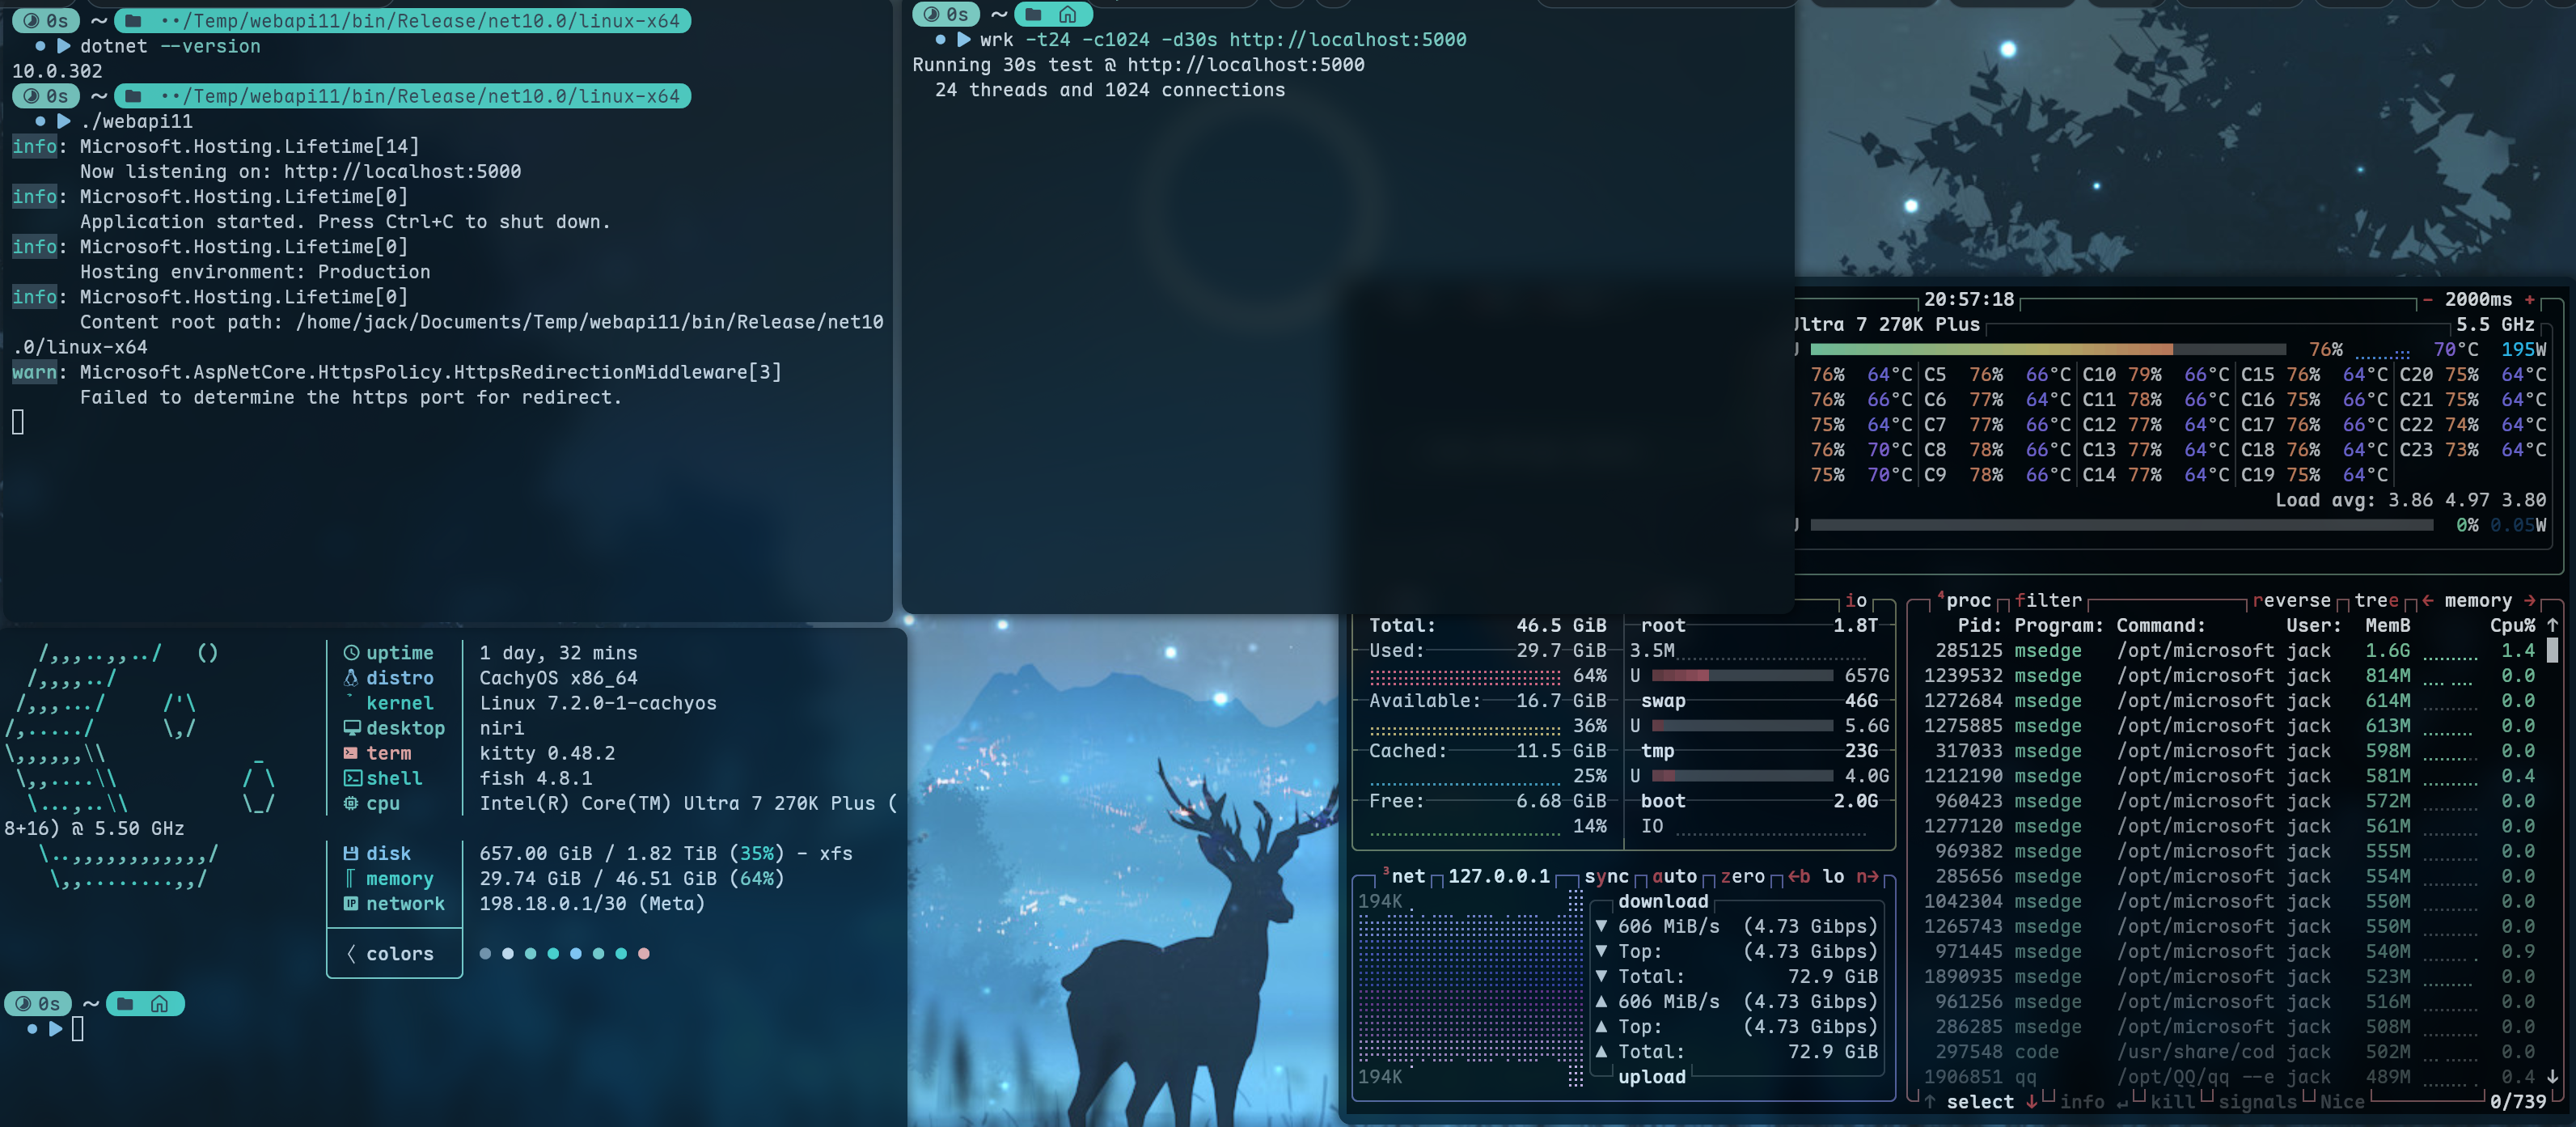This screenshot has width=2576, height=1127.
Task: Click the network icon beside 198.18.0.1/30
Action: point(351,903)
